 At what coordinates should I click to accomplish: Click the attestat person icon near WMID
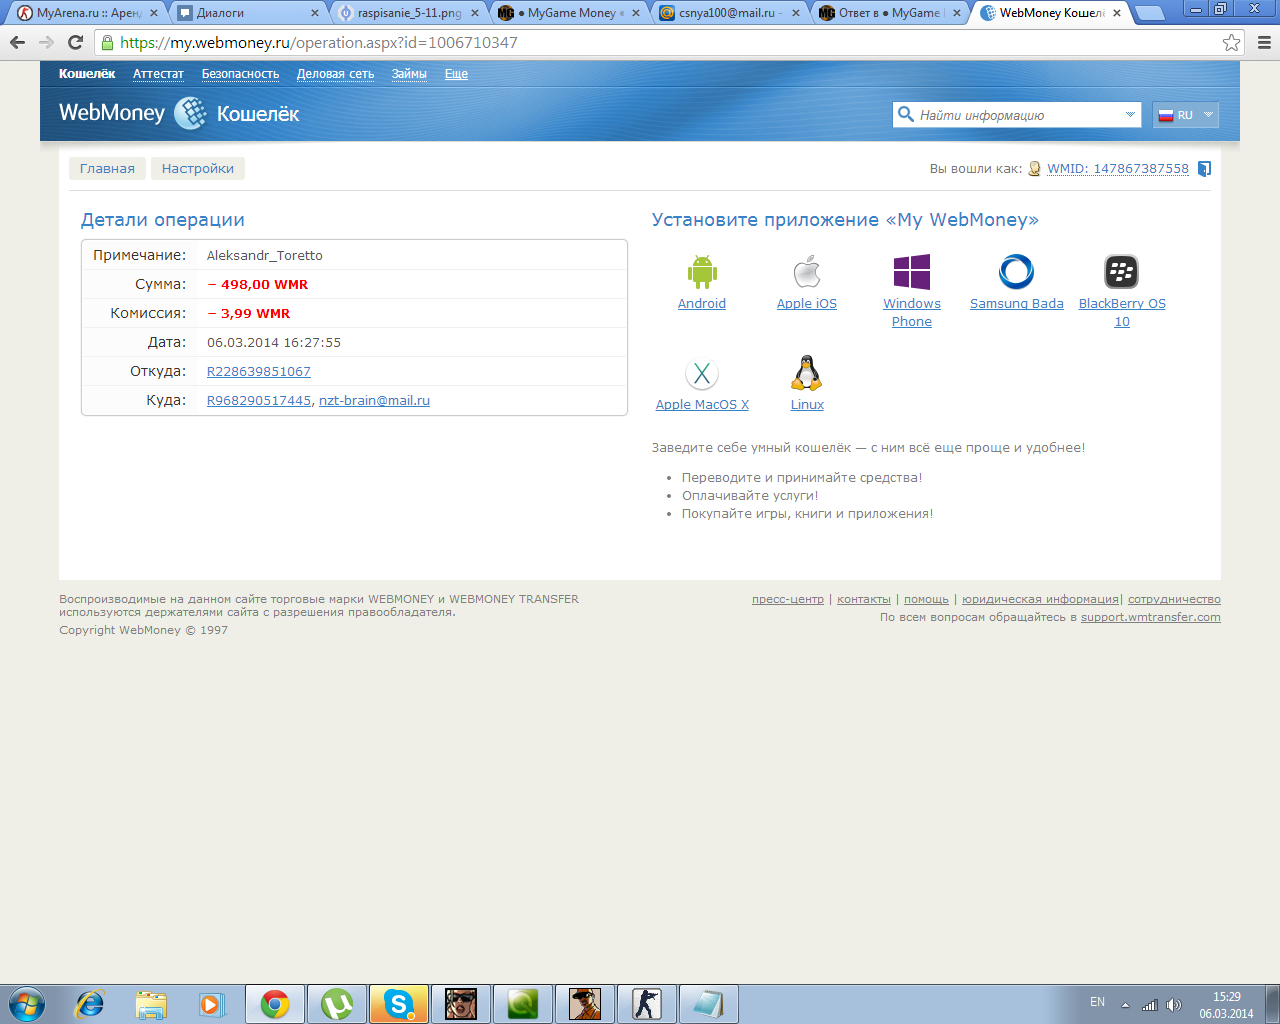pos(1034,169)
